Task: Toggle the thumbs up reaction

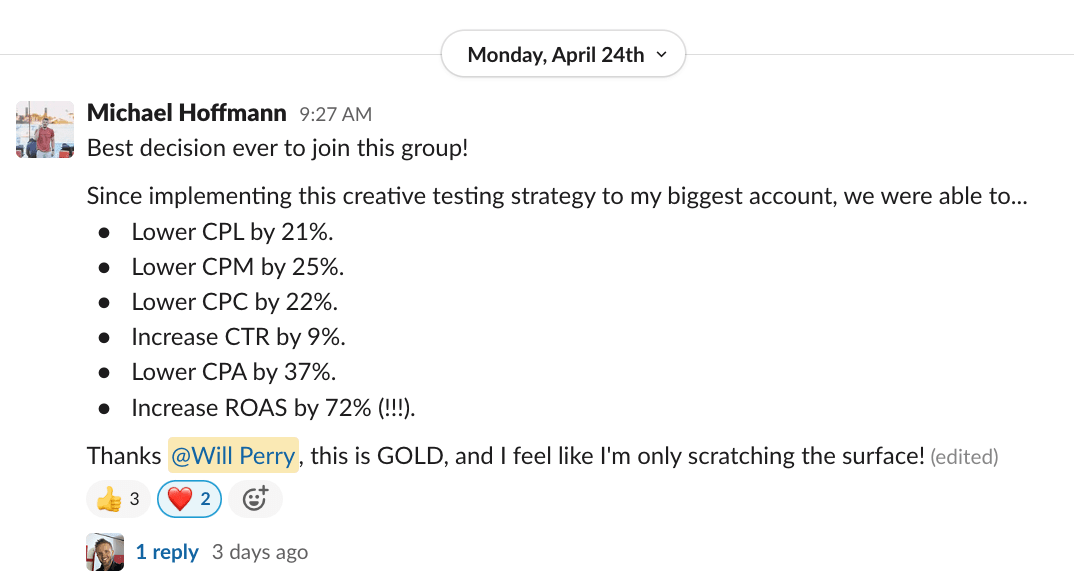Action: [119, 499]
